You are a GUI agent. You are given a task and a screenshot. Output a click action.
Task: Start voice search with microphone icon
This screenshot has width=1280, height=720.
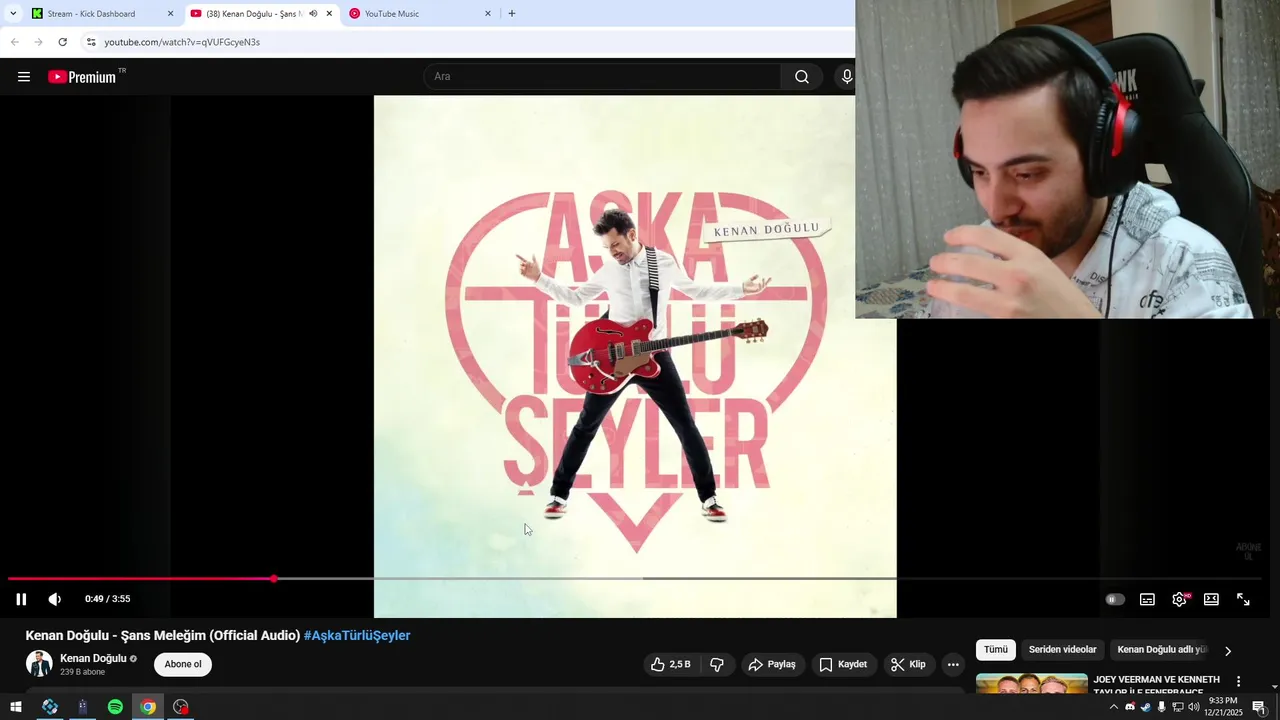[x=846, y=77]
